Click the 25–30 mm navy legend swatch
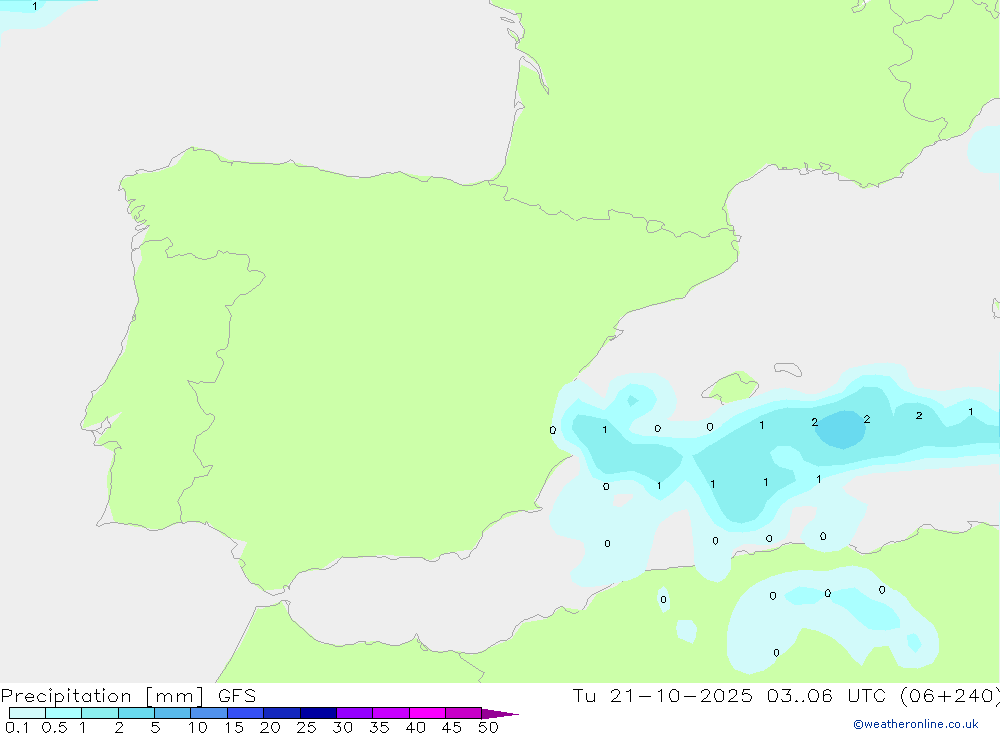Viewport: 1000px width, 733px height. [318, 713]
